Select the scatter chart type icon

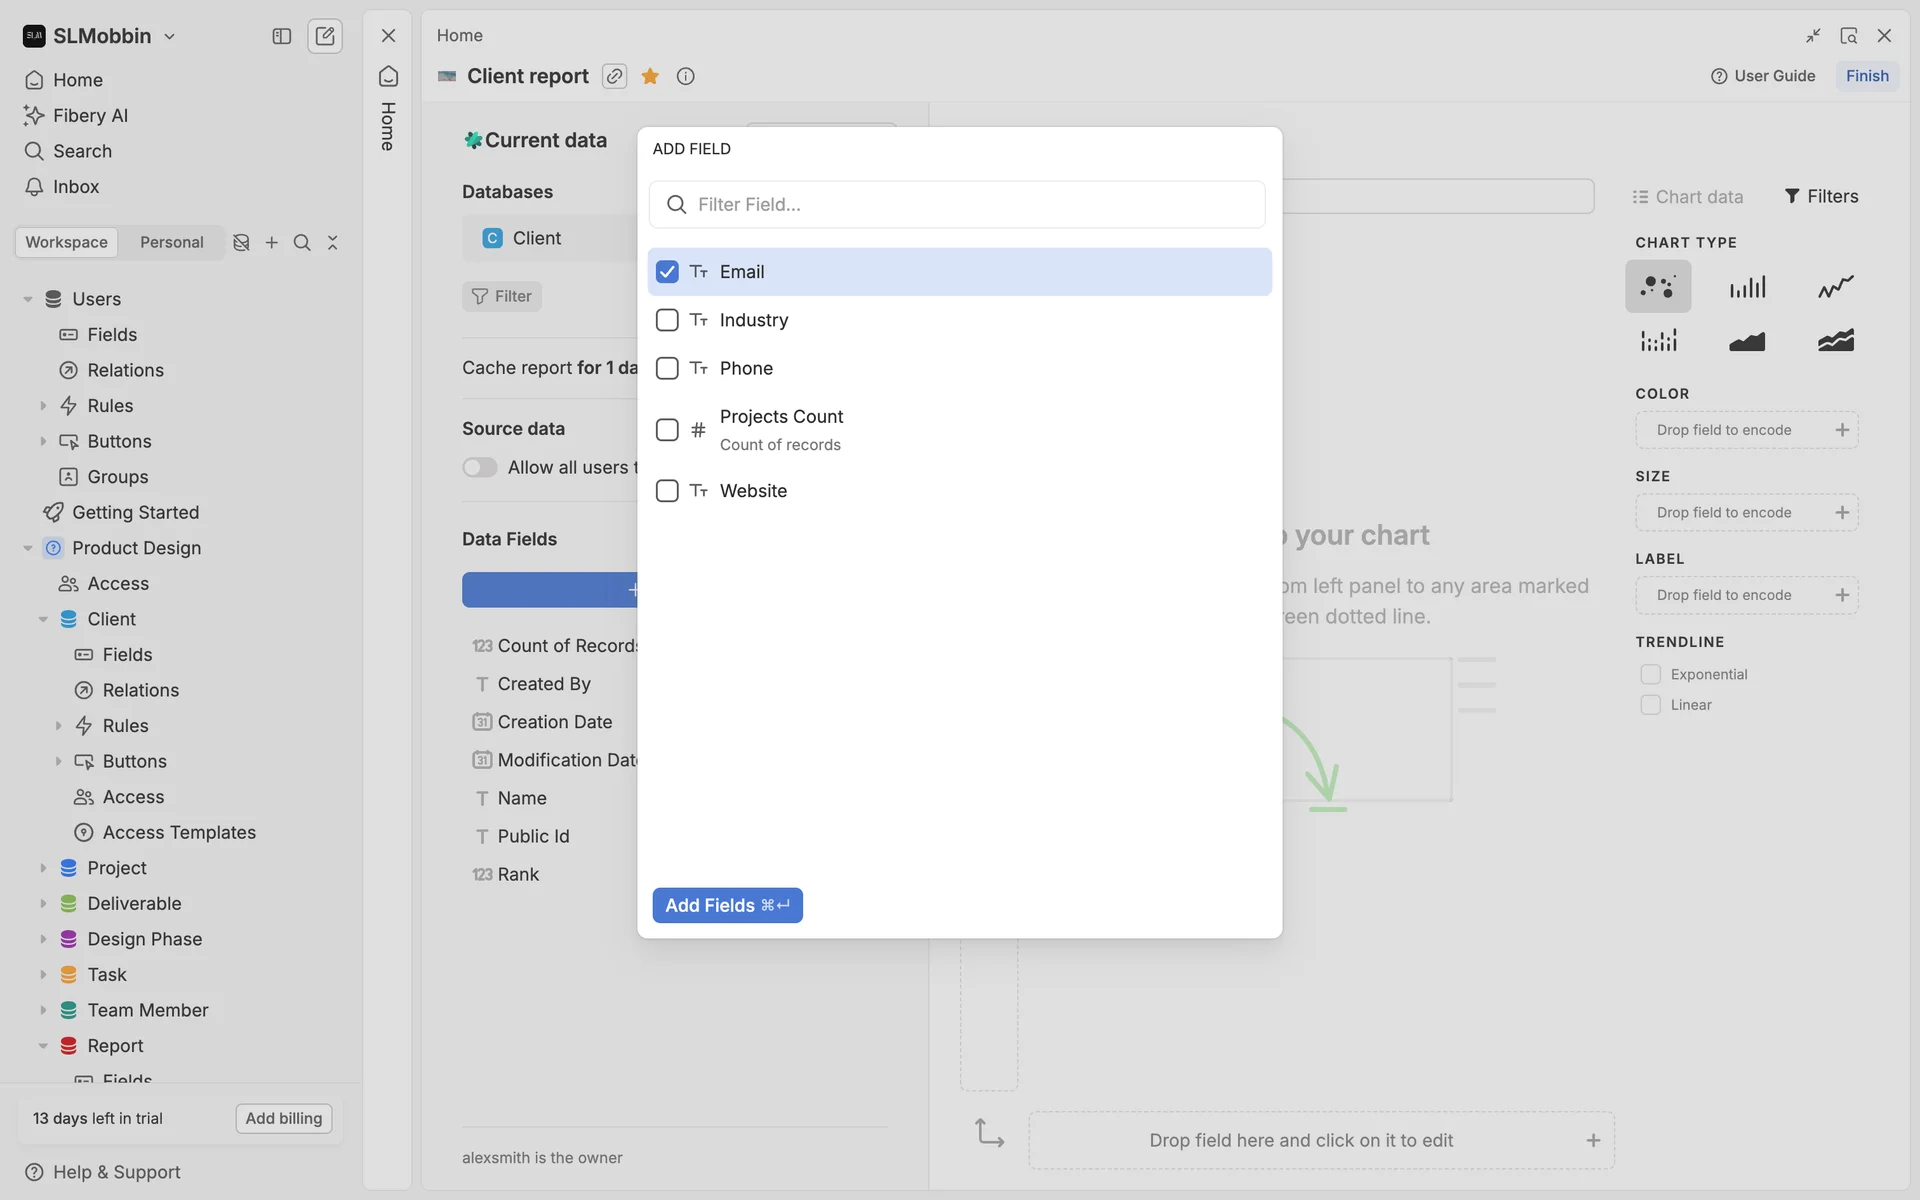(x=1657, y=287)
